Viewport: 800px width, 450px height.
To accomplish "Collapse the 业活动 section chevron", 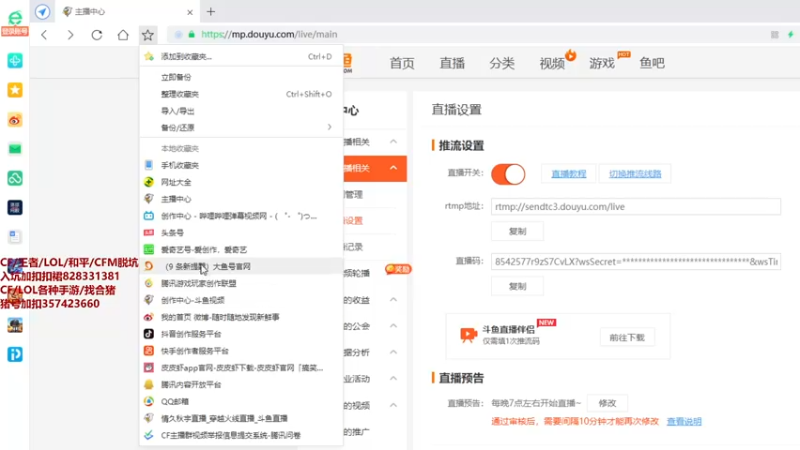I will tap(393, 379).
